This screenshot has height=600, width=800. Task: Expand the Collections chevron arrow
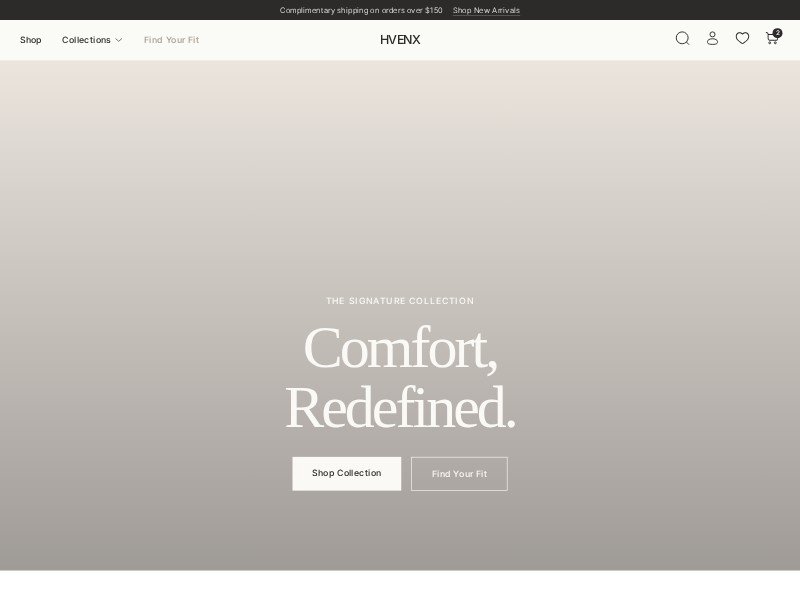(118, 40)
